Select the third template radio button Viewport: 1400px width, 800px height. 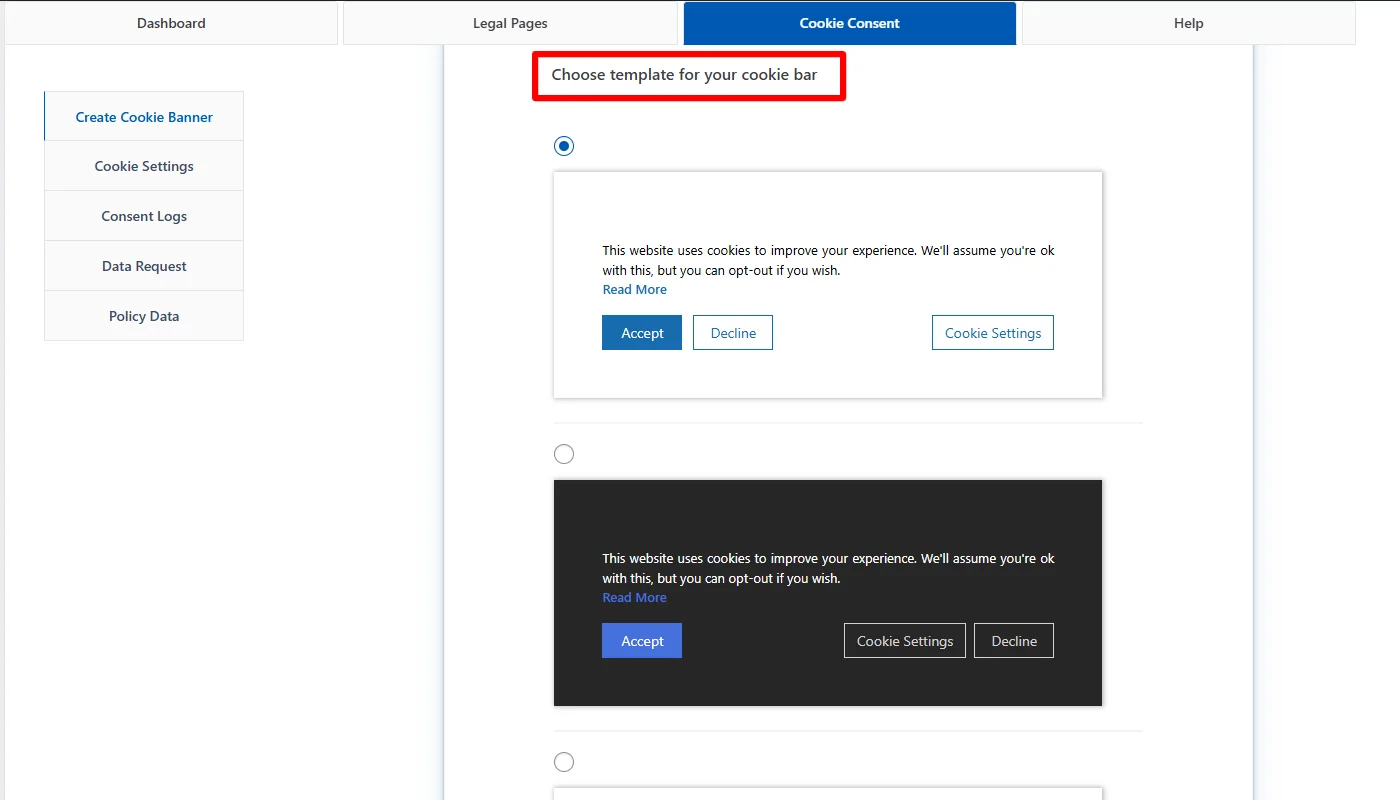[x=564, y=762]
